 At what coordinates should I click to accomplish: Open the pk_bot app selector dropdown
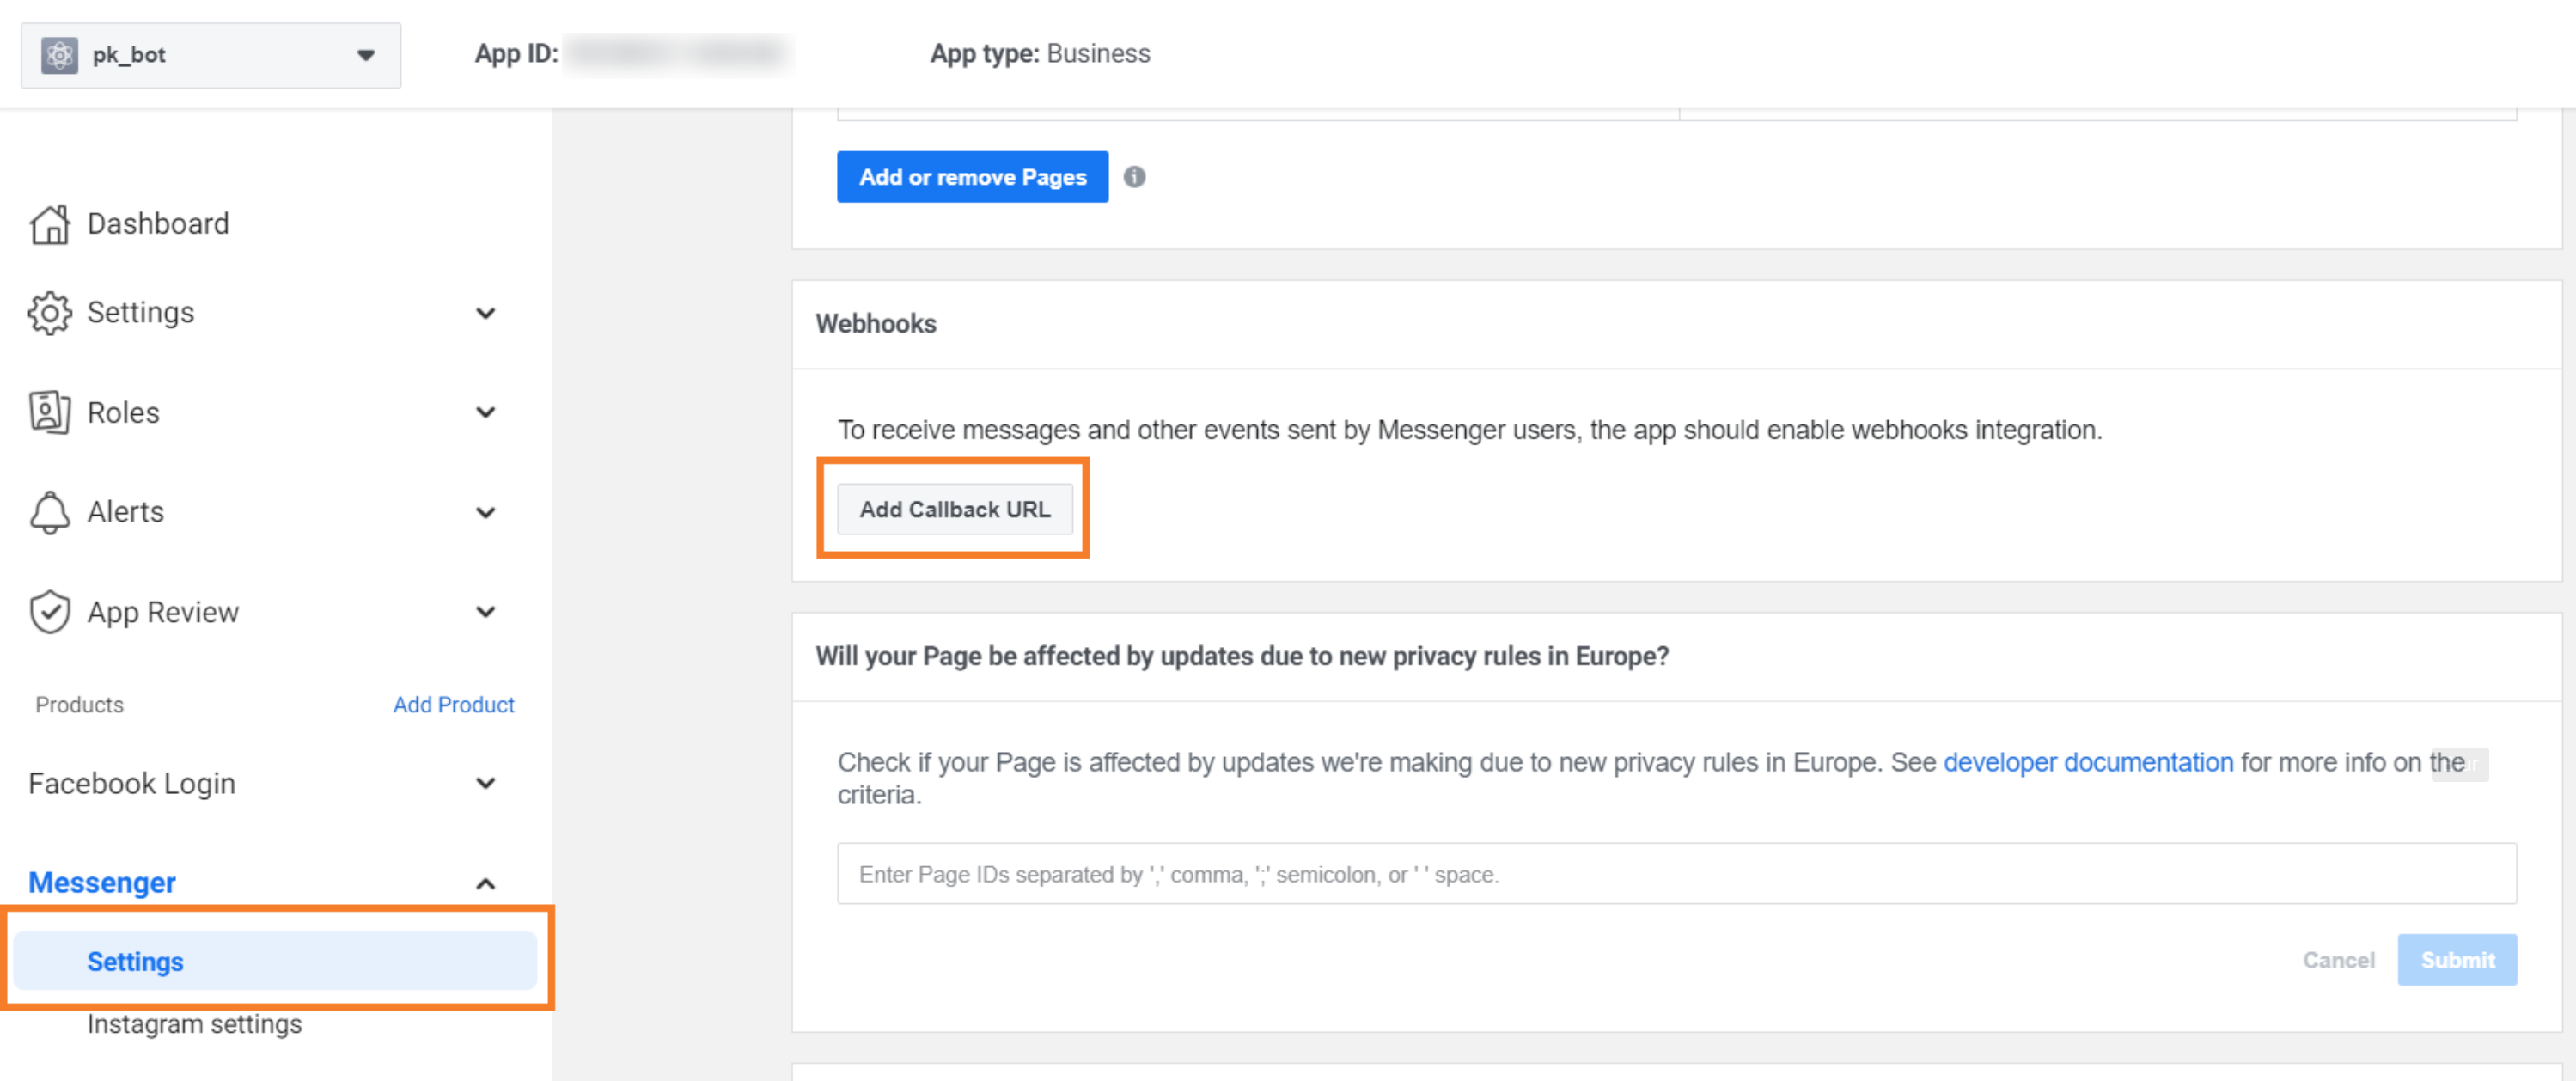click(365, 55)
